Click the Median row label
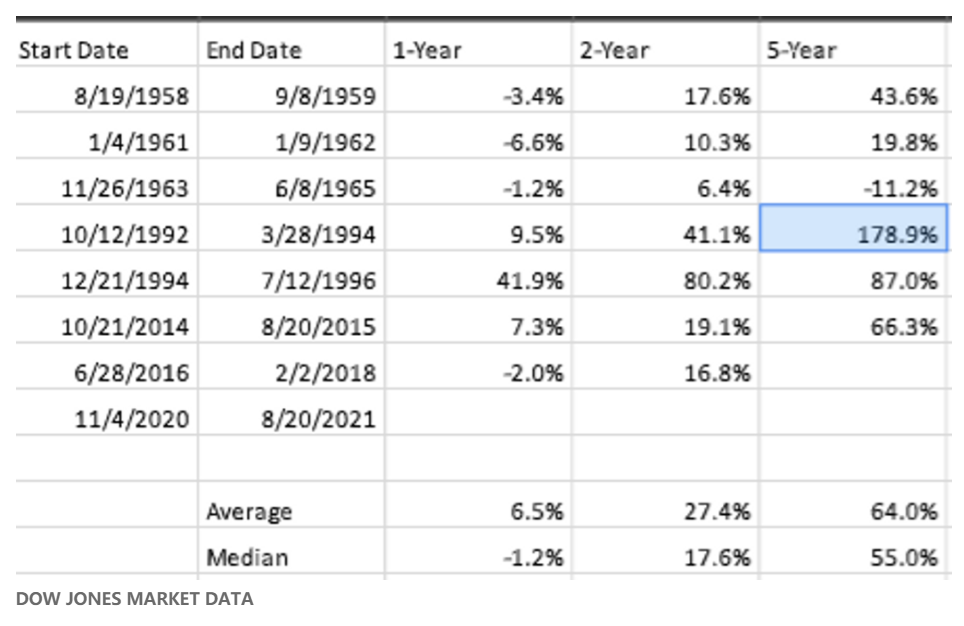The width and height of the screenshot is (964, 626). point(246,558)
